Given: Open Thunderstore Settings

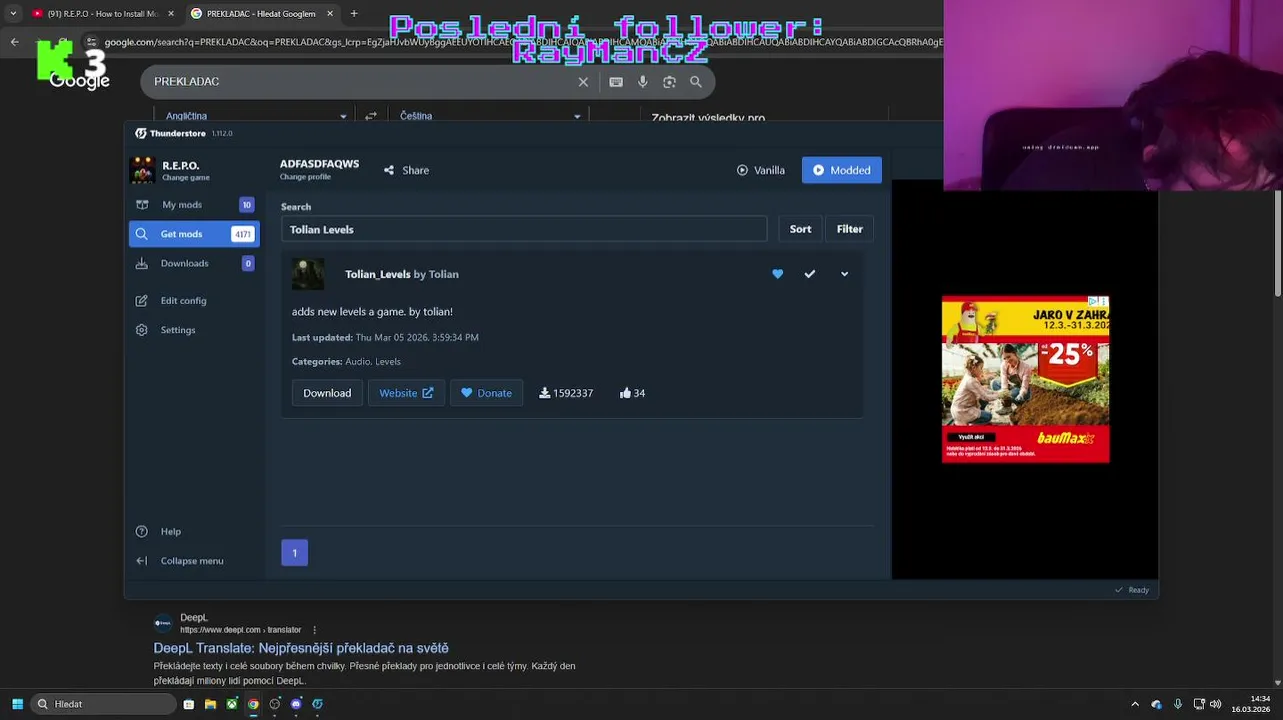Looking at the screenshot, I should tap(178, 330).
